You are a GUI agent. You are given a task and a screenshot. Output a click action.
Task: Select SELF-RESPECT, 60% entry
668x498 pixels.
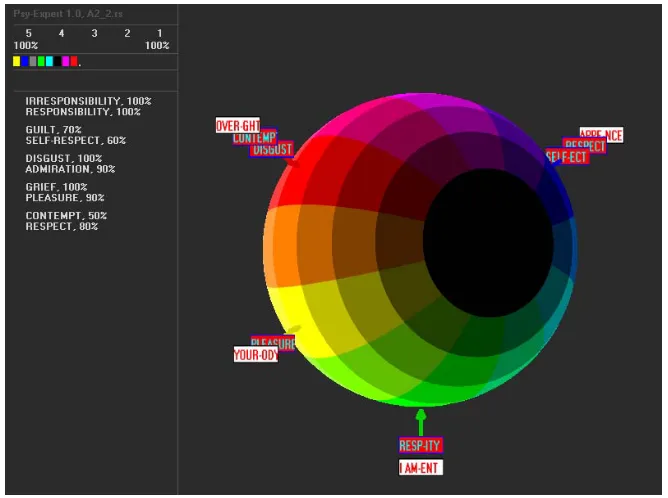point(75,140)
